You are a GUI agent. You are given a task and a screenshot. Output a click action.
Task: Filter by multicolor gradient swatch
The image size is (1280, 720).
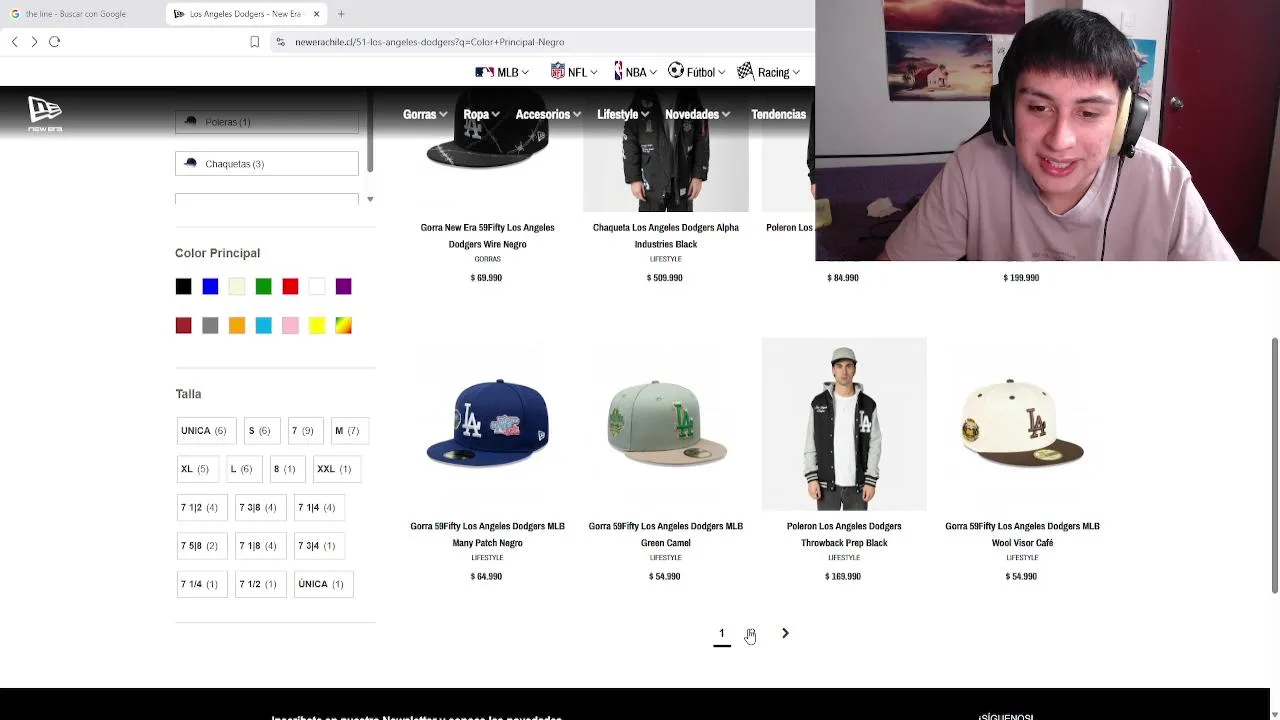(343, 326)
